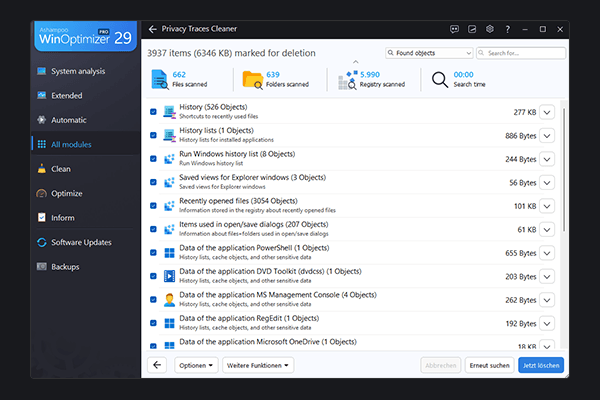Expand the RegEdit 192 Bytes row
Screen dimensions: 600x400
547,324
